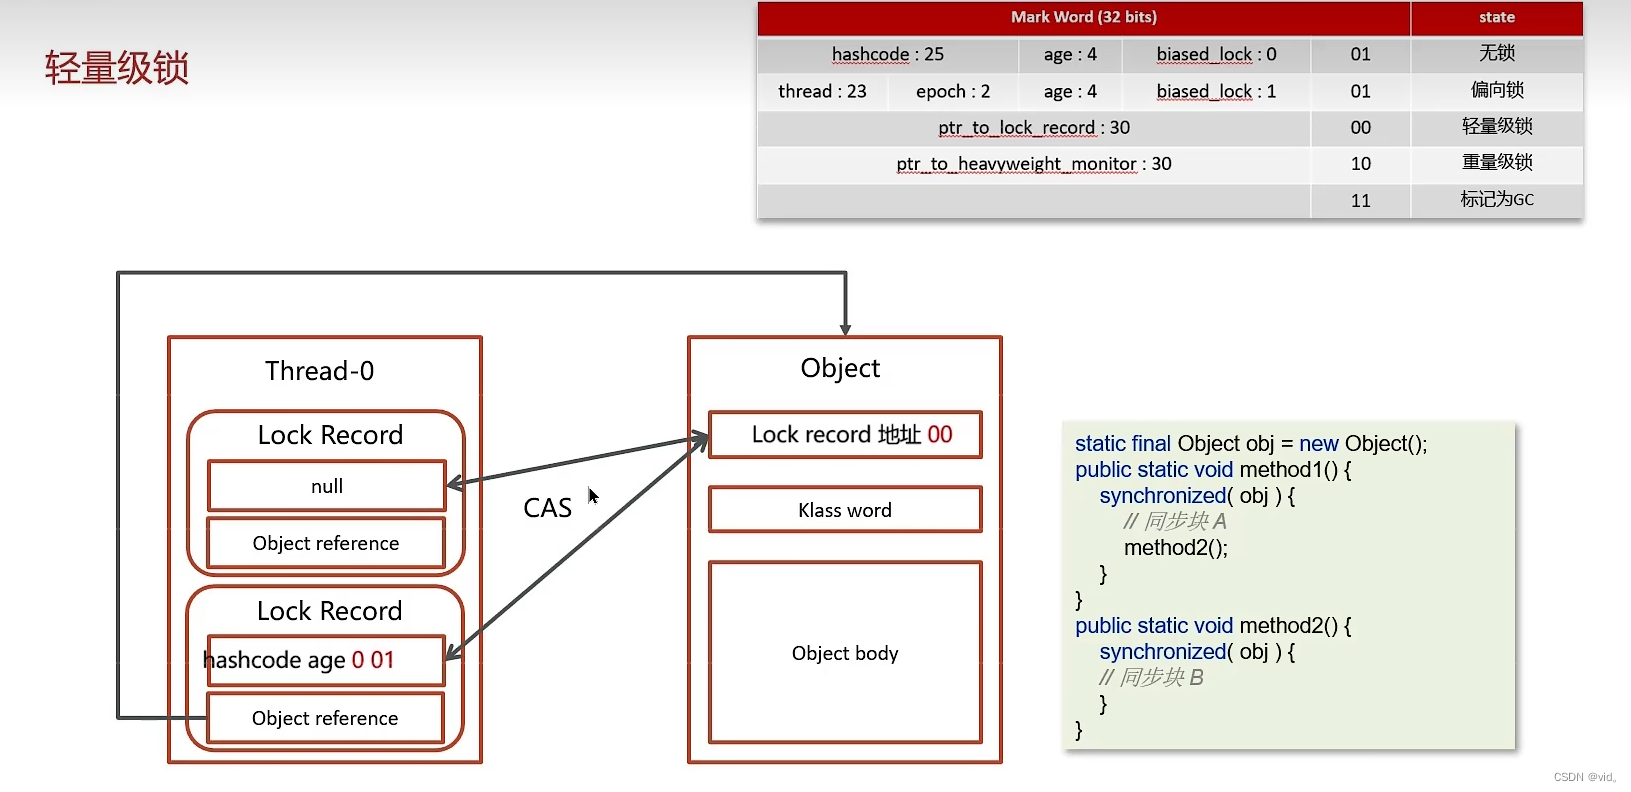Select the CAS label
Viewport: 1631px width, 792px height.
pyautogui.click(x=548, y=508)
